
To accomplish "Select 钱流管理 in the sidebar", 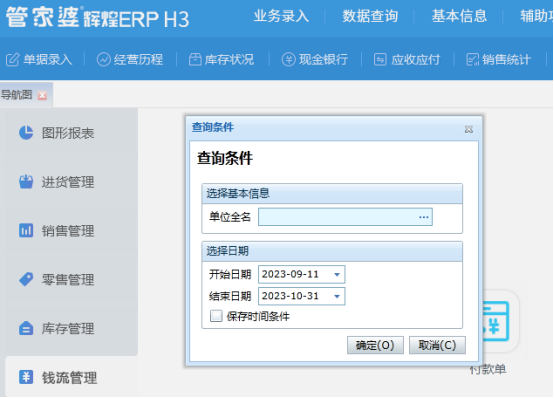I will (69, 377).
